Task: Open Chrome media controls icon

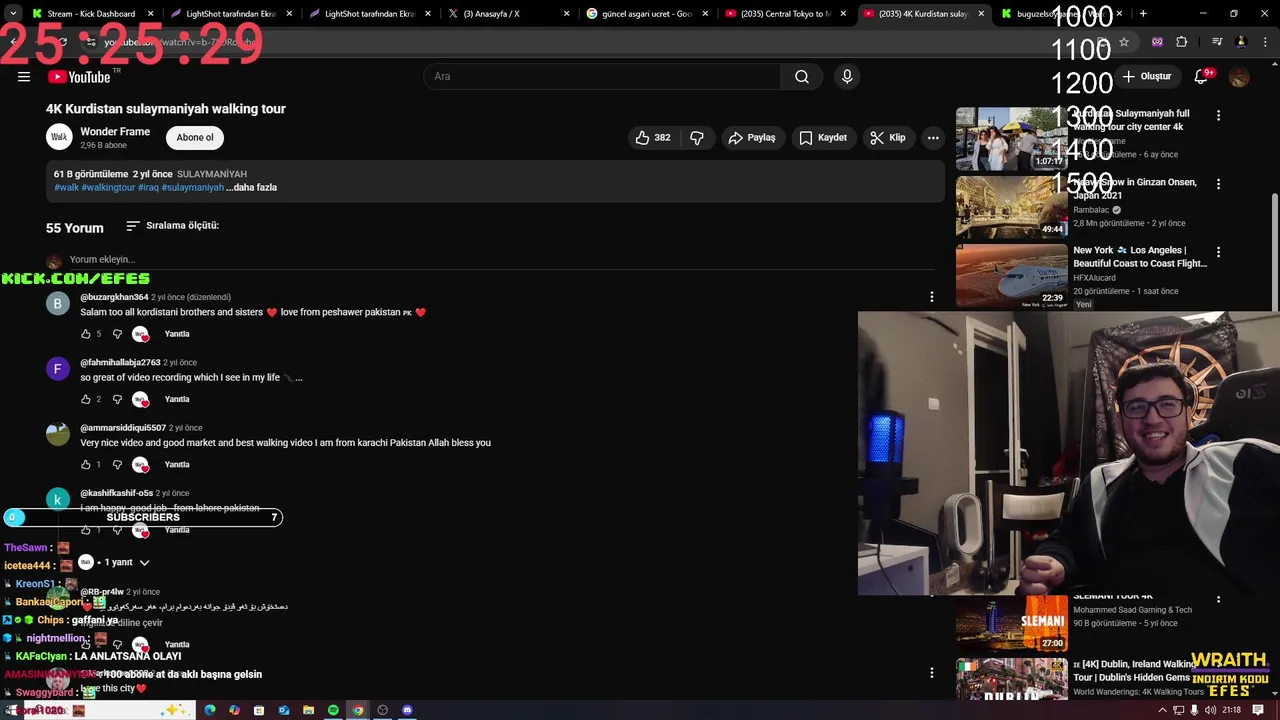Action: [x=1217, y=42]
